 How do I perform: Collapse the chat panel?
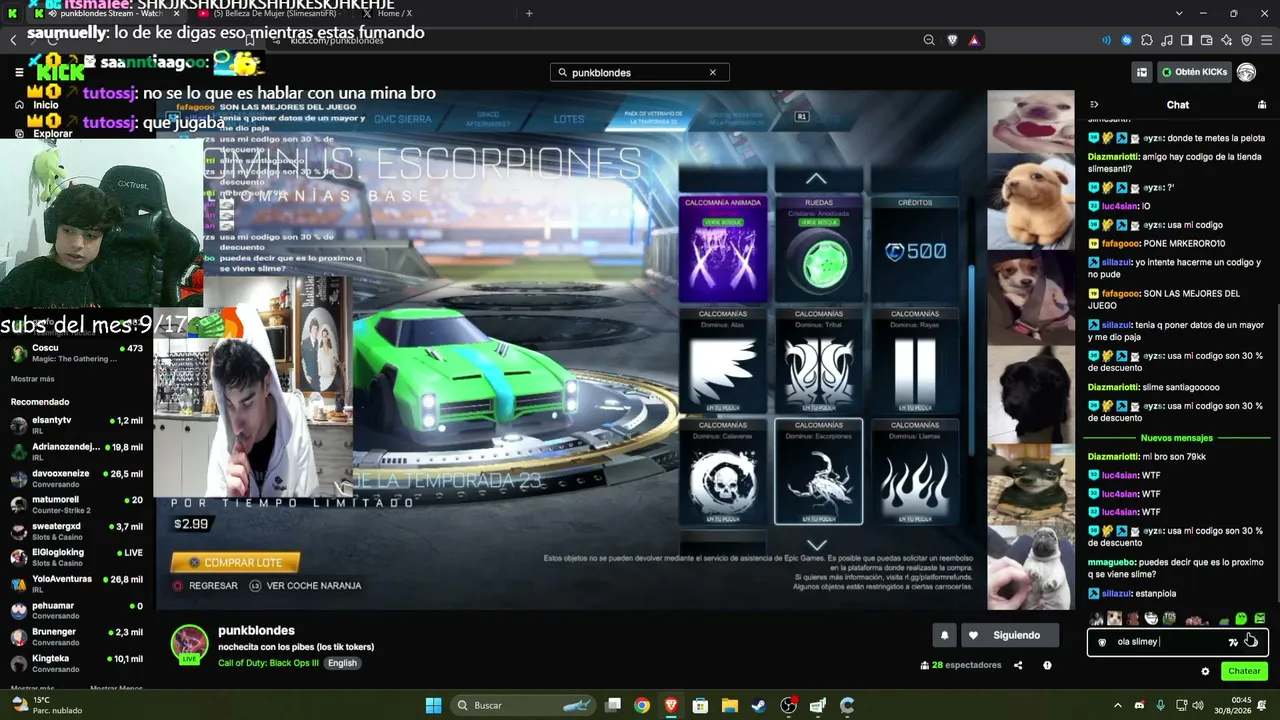coord(1094,104)
